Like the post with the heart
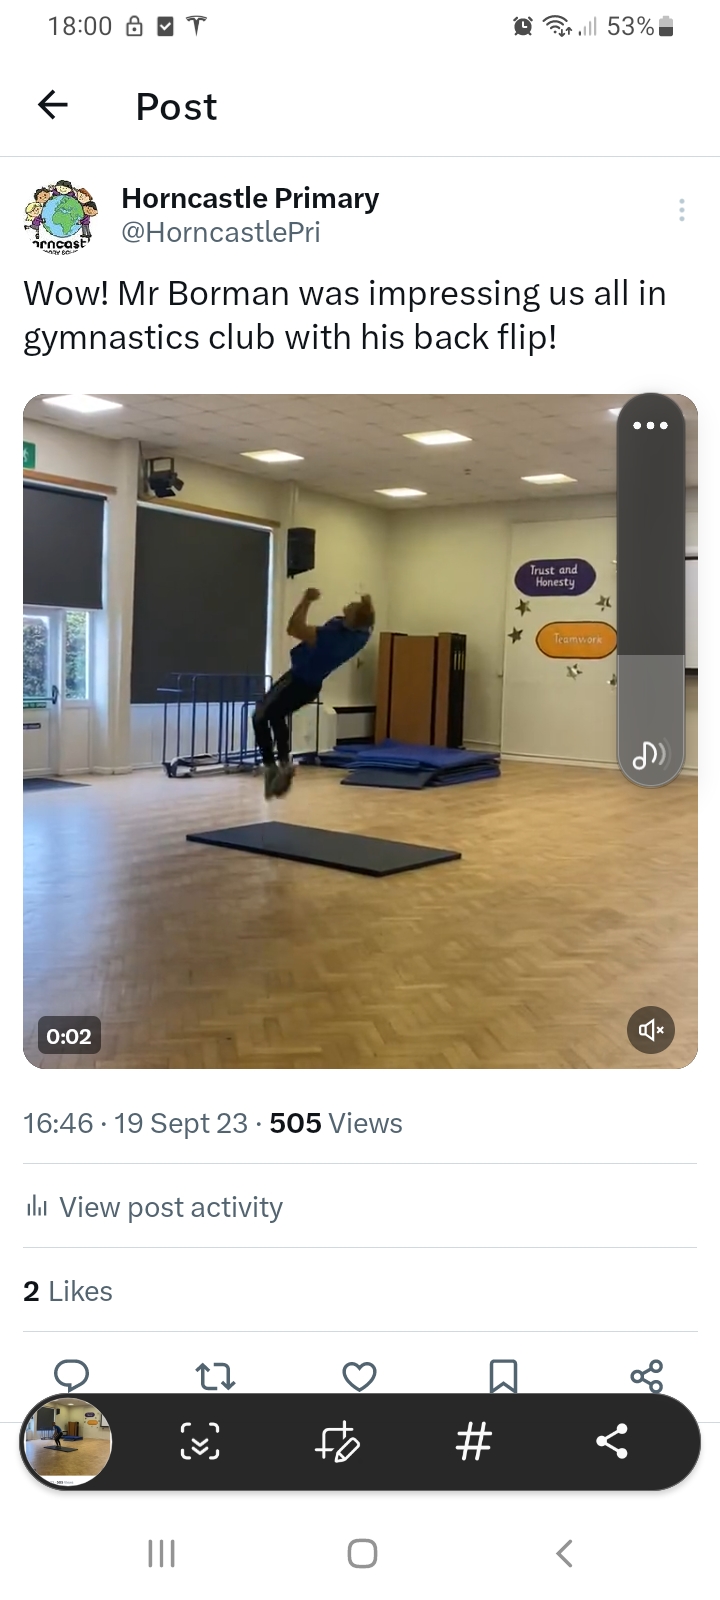This screenshot has height=1600, width=720. 359,1377
